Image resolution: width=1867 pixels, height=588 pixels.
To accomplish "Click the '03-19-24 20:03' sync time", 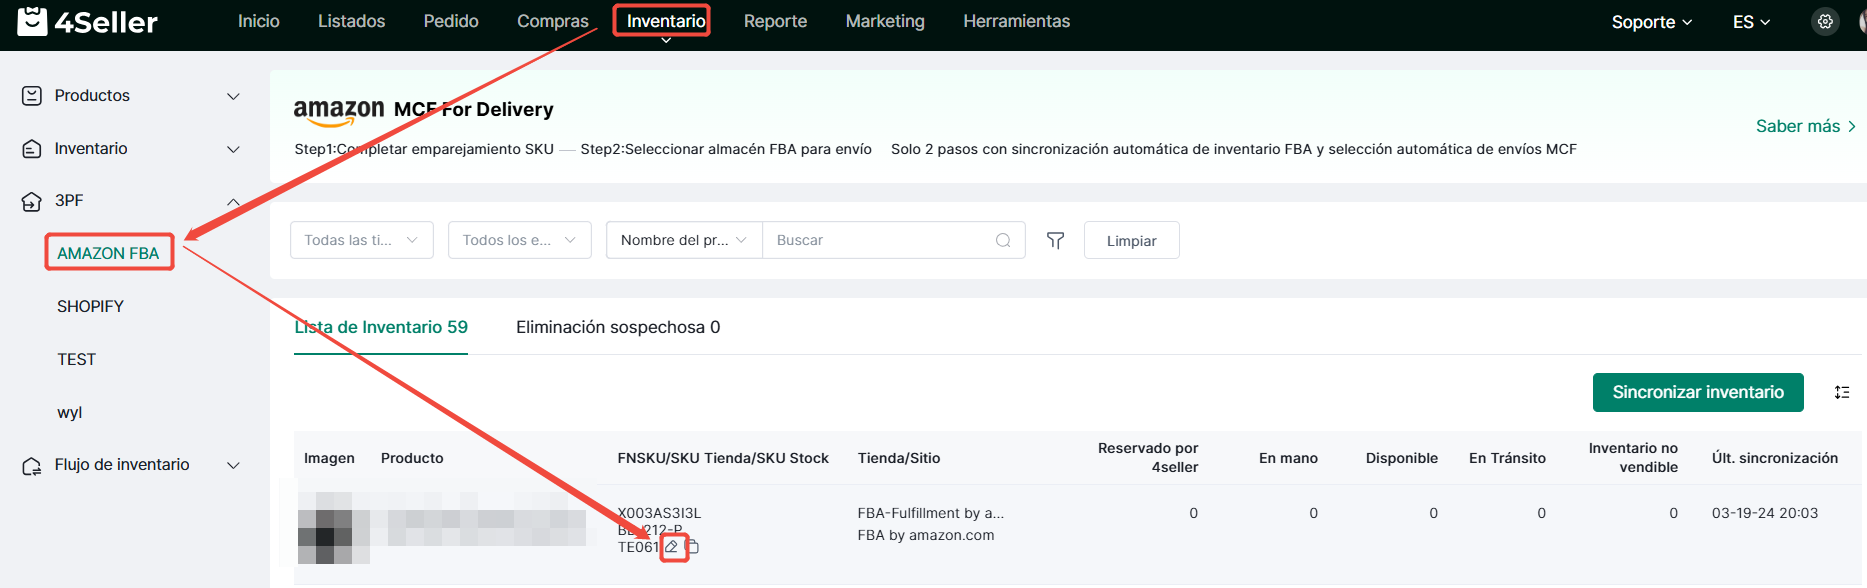I will 1764,513.
